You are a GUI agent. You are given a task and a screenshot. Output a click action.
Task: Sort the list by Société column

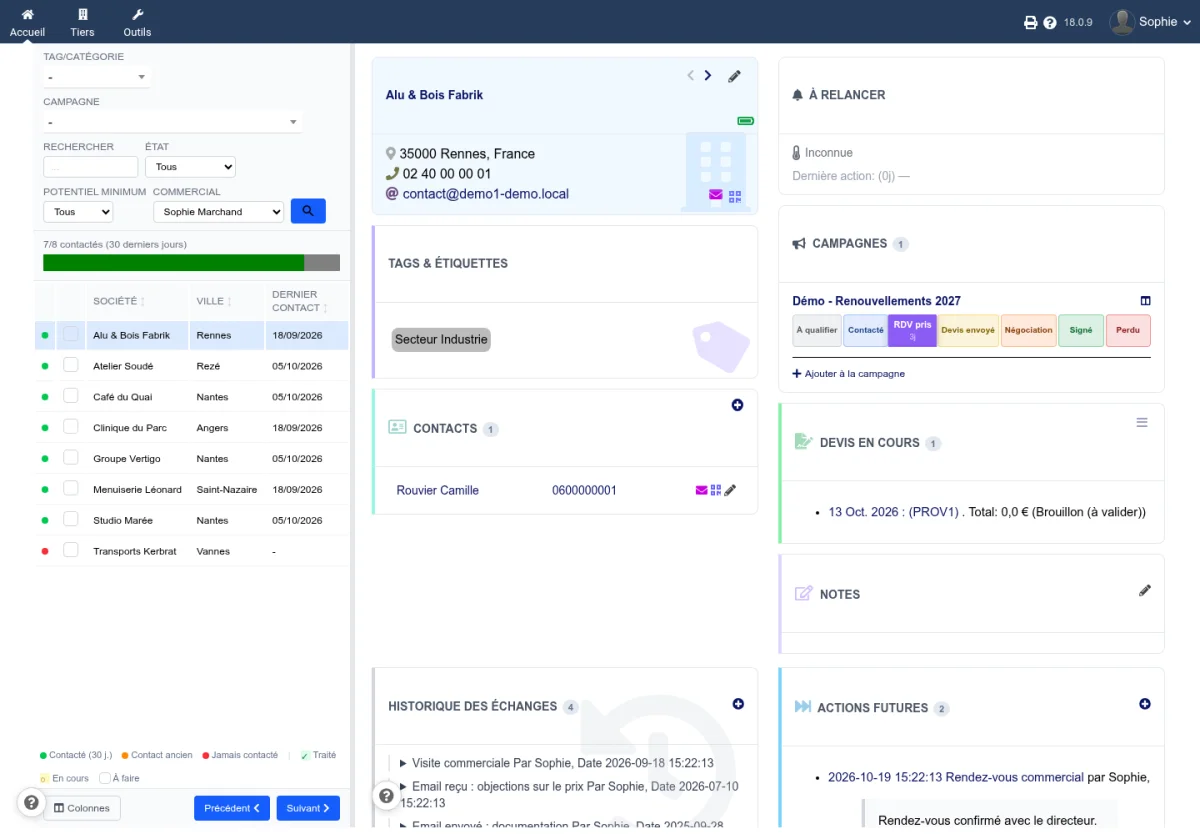coord(119,301)
